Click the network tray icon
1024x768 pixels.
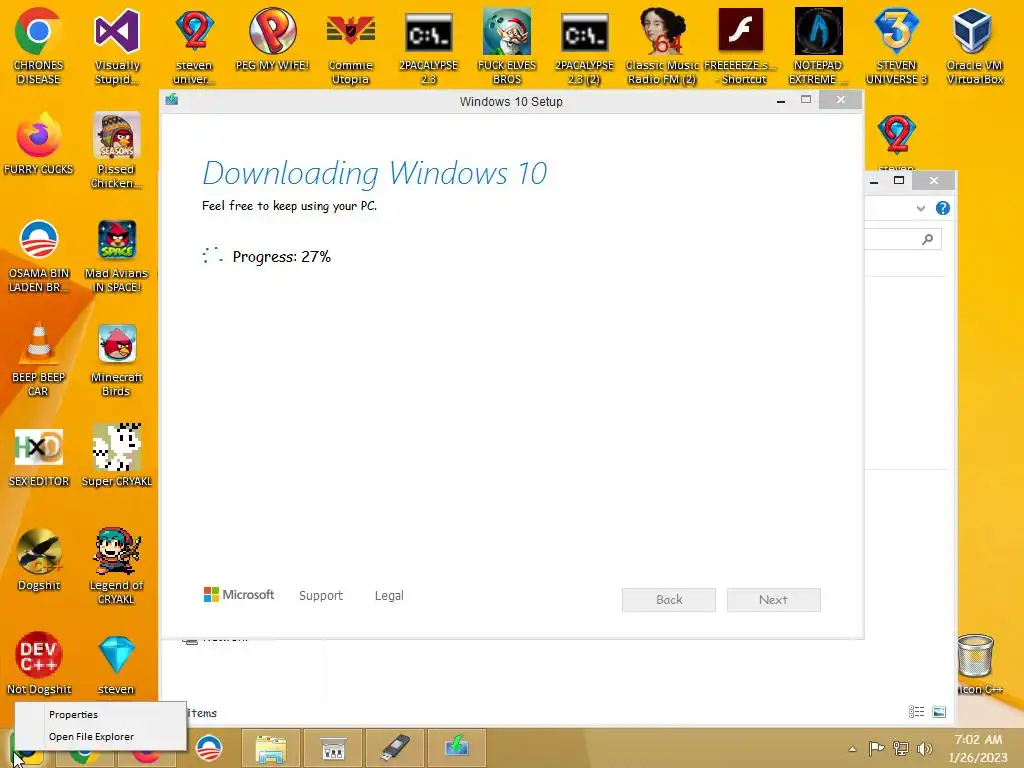(x=901, y=748)
